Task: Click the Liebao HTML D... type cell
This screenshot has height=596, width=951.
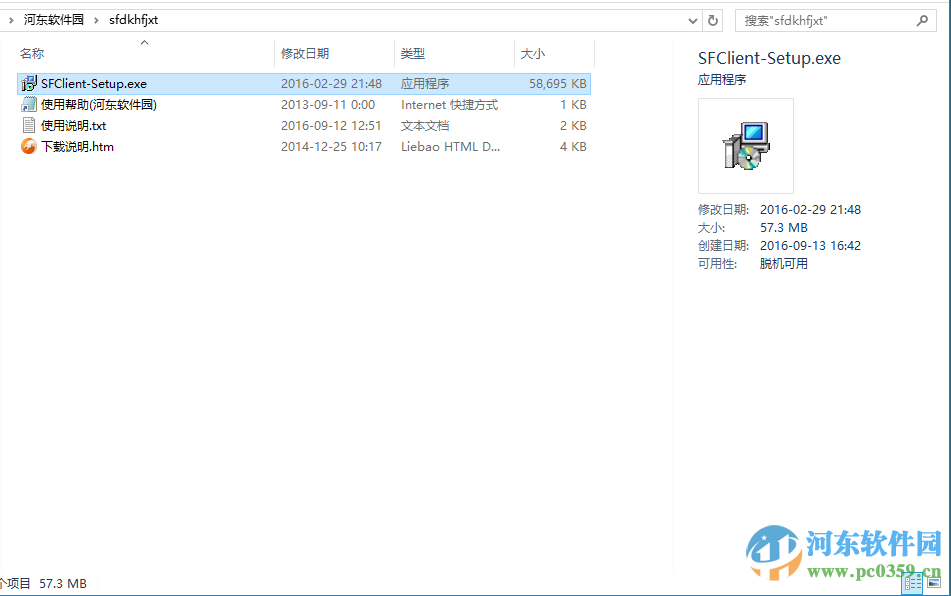Action: (x=450, y=146)
